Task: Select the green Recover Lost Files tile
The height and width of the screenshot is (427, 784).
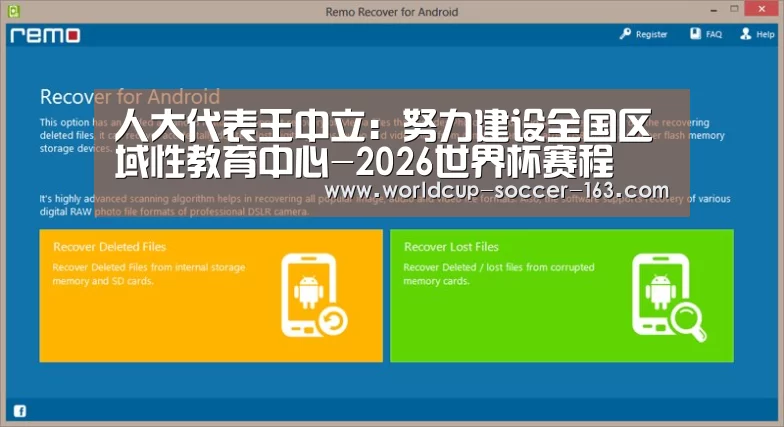Action: pyautogui.click(x=562, y=296)
